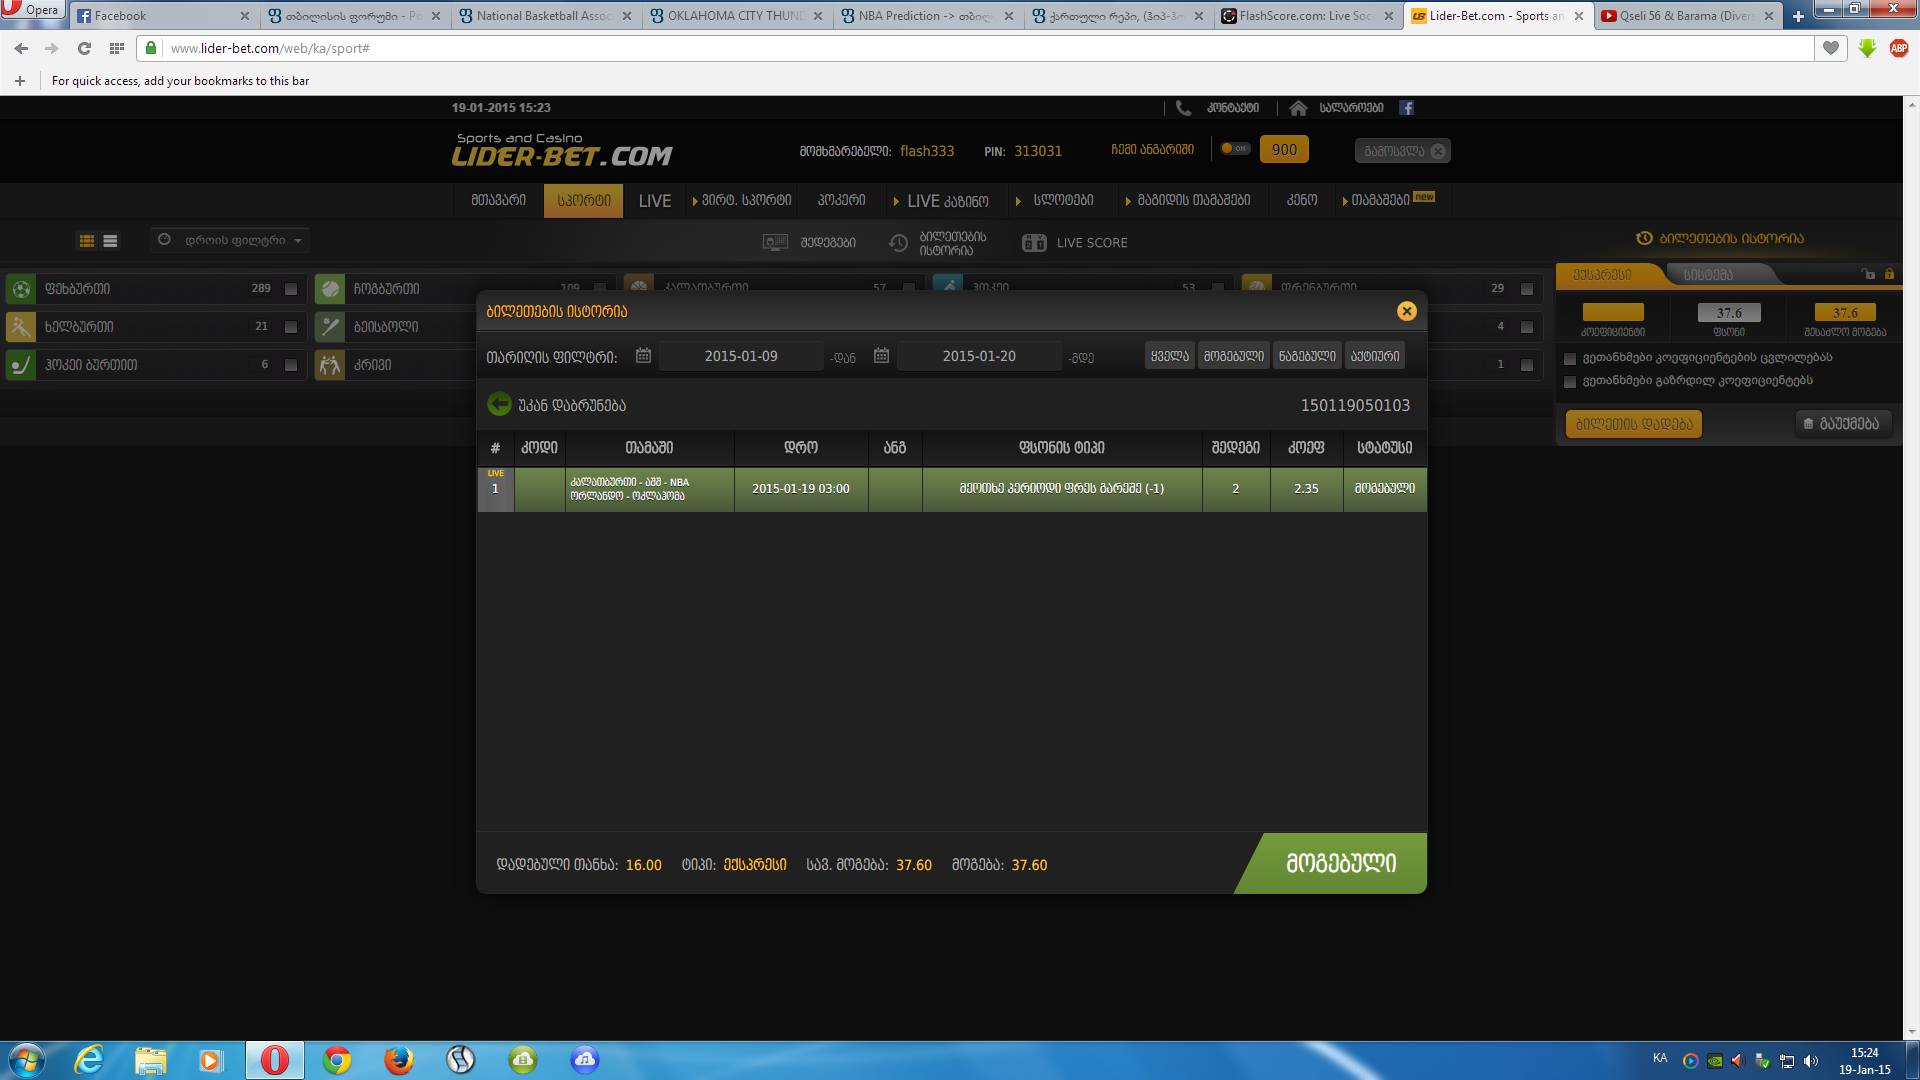The image size is (1920, 1080).
Task: Toggle the balance ON switch
Action: click(1235, 149)
